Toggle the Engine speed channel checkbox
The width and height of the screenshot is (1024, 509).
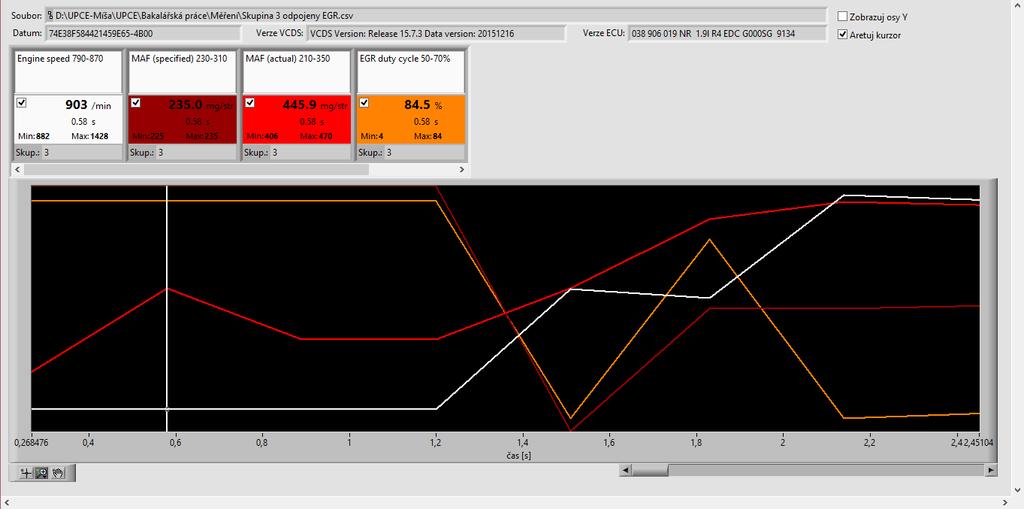point(22,103)
